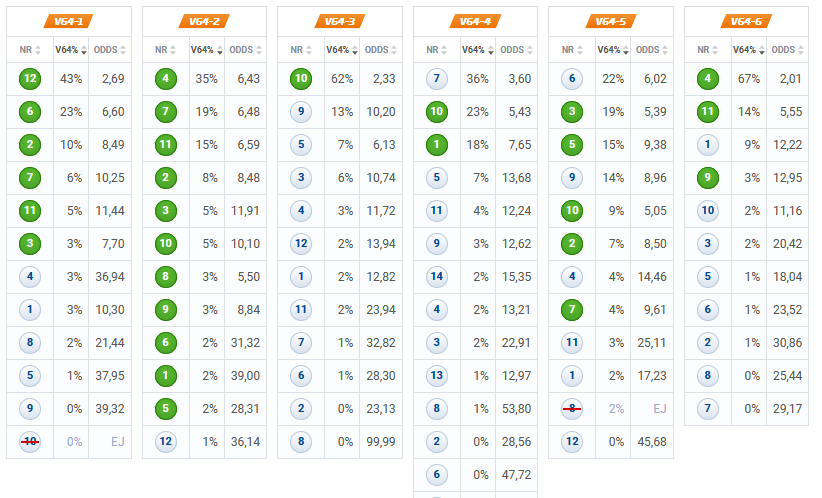Sort V64-6 by ODDS header

(787, 50)
